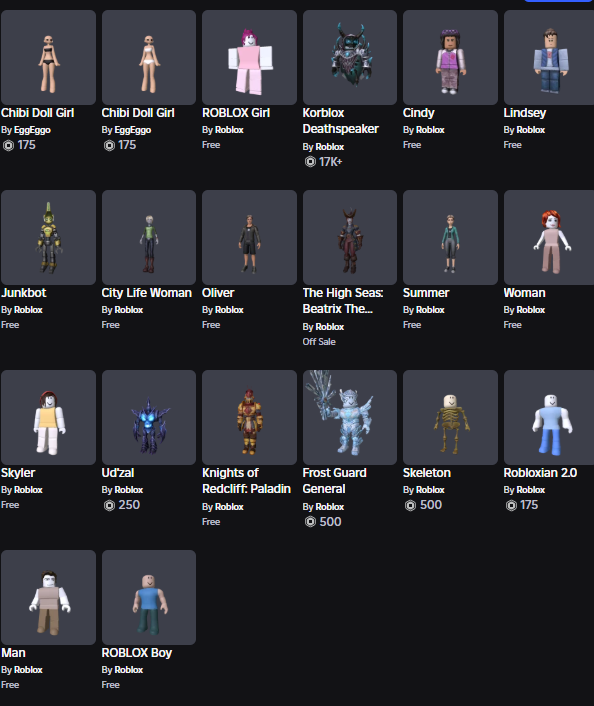Open the Robloxian 2.0 title link
Screen dimensions: 594x706
[540, 473]
